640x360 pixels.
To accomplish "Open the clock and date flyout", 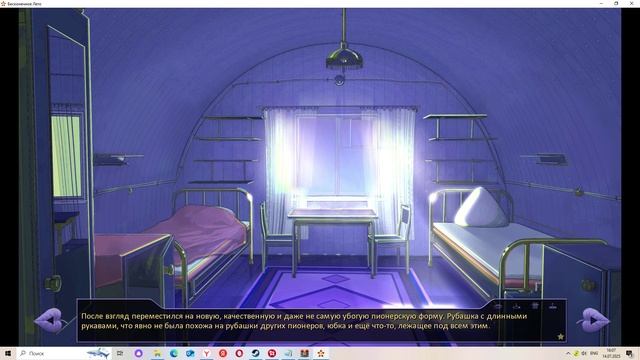I will tap(611, 353).
